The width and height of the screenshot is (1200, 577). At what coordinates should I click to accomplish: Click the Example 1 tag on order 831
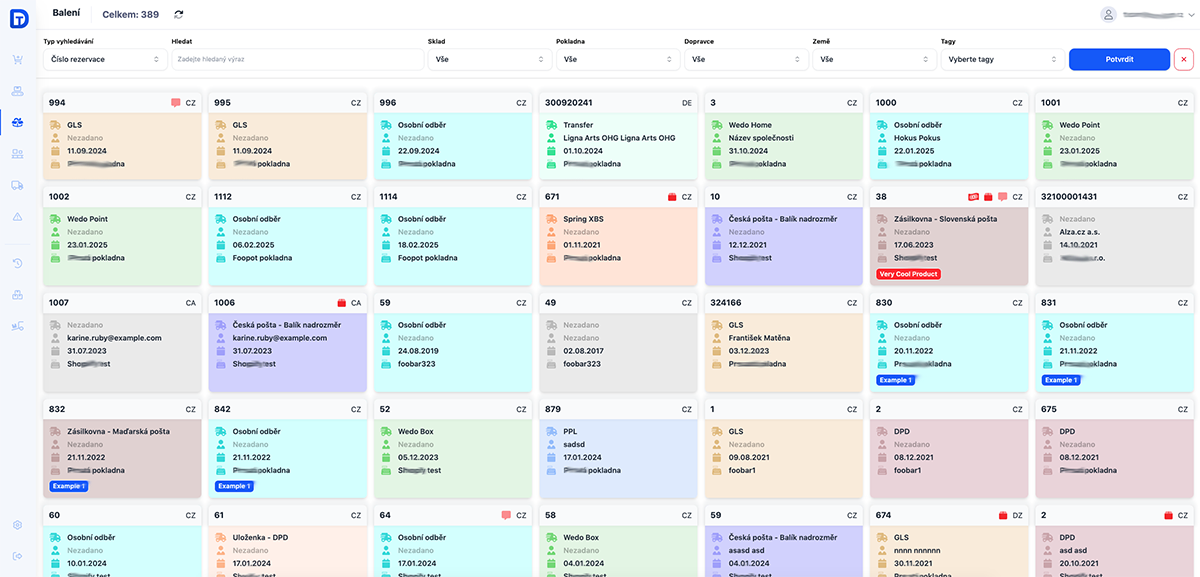pos(1061,380)
